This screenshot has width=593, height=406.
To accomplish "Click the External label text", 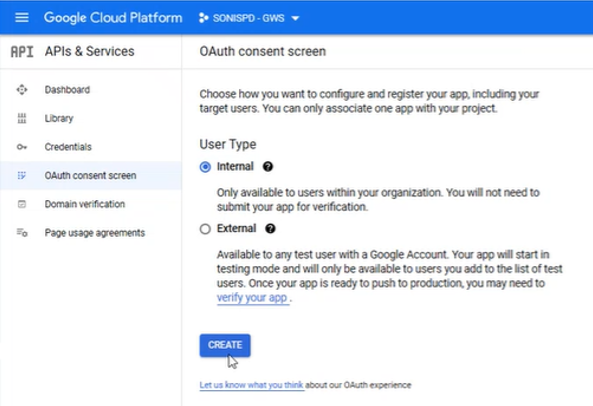I will [236, 228].
